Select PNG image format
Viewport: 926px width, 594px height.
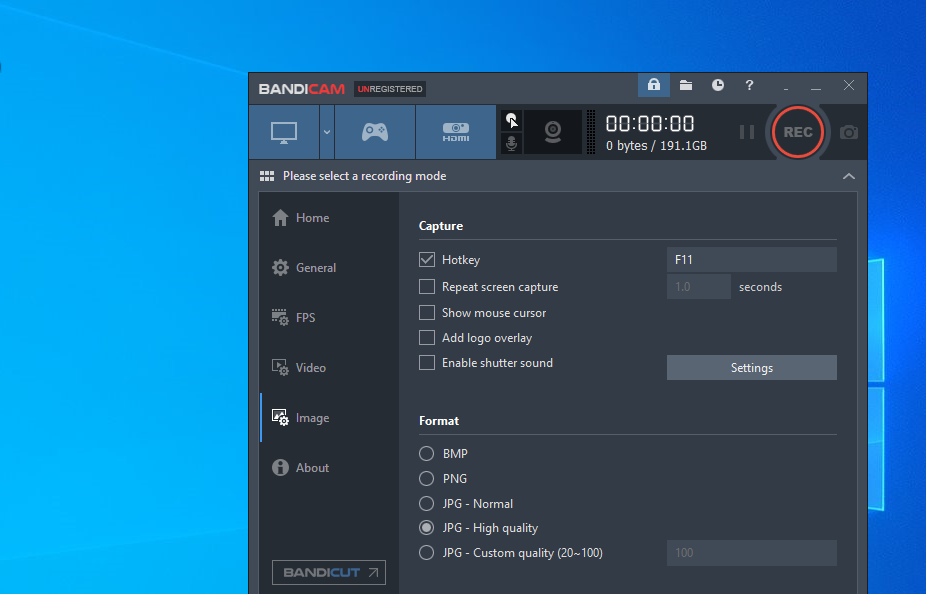point(426,478)
